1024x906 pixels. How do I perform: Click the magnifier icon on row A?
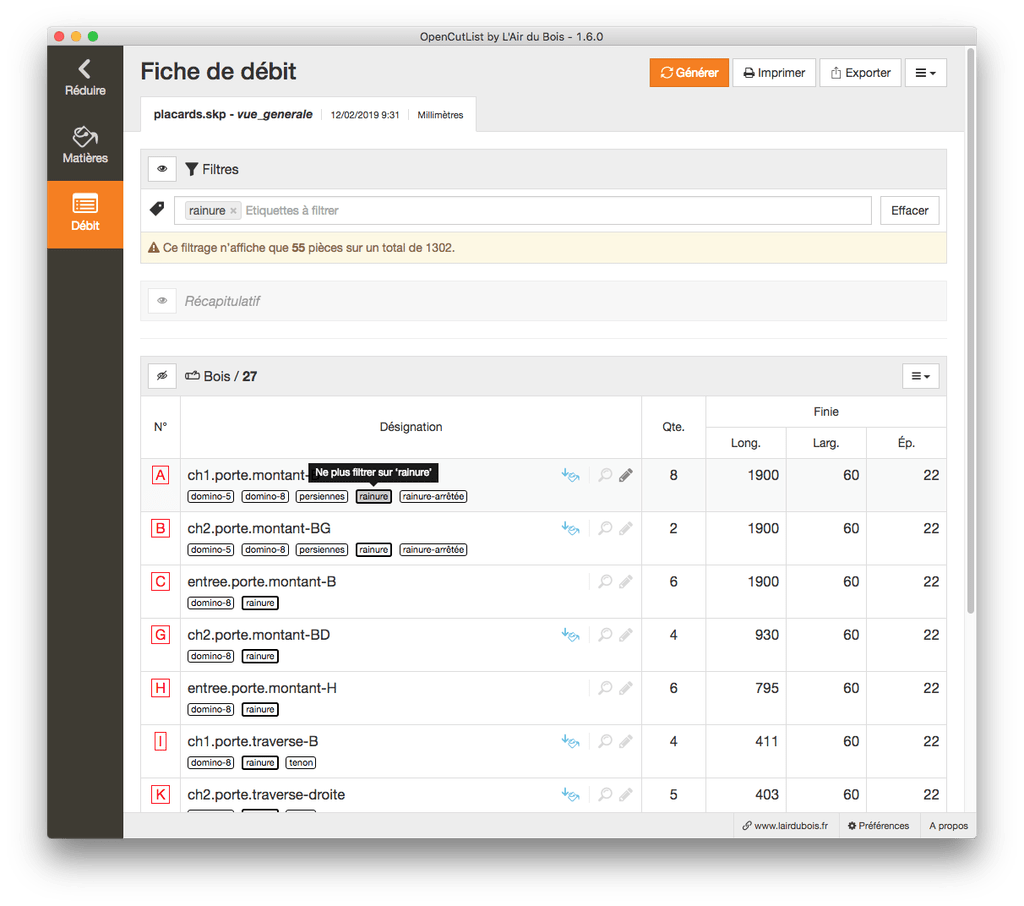point(605,475)
